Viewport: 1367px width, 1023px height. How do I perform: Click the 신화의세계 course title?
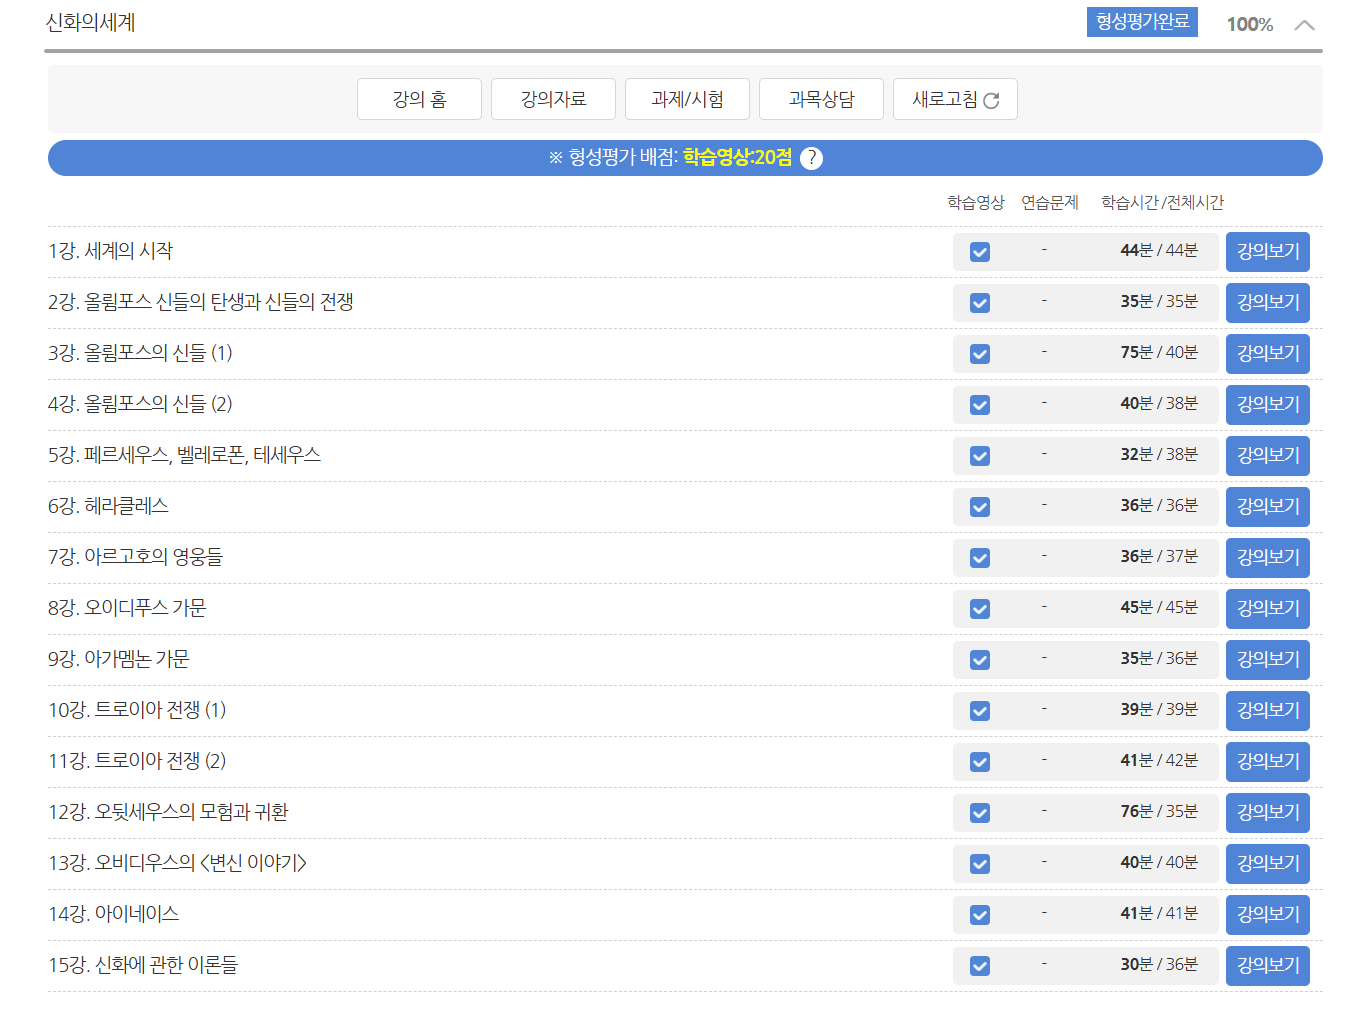click(91, 23)
